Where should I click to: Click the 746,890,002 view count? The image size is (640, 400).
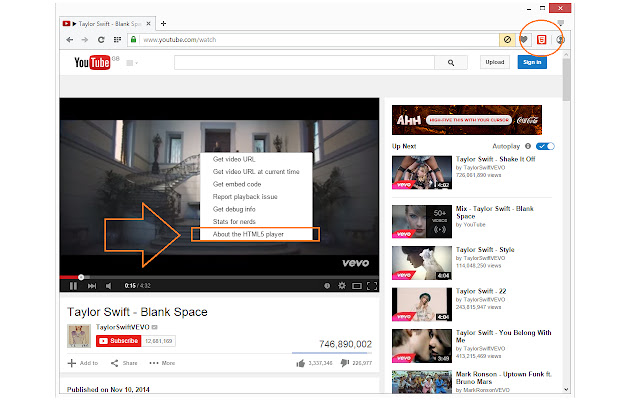tap(345, 344)
